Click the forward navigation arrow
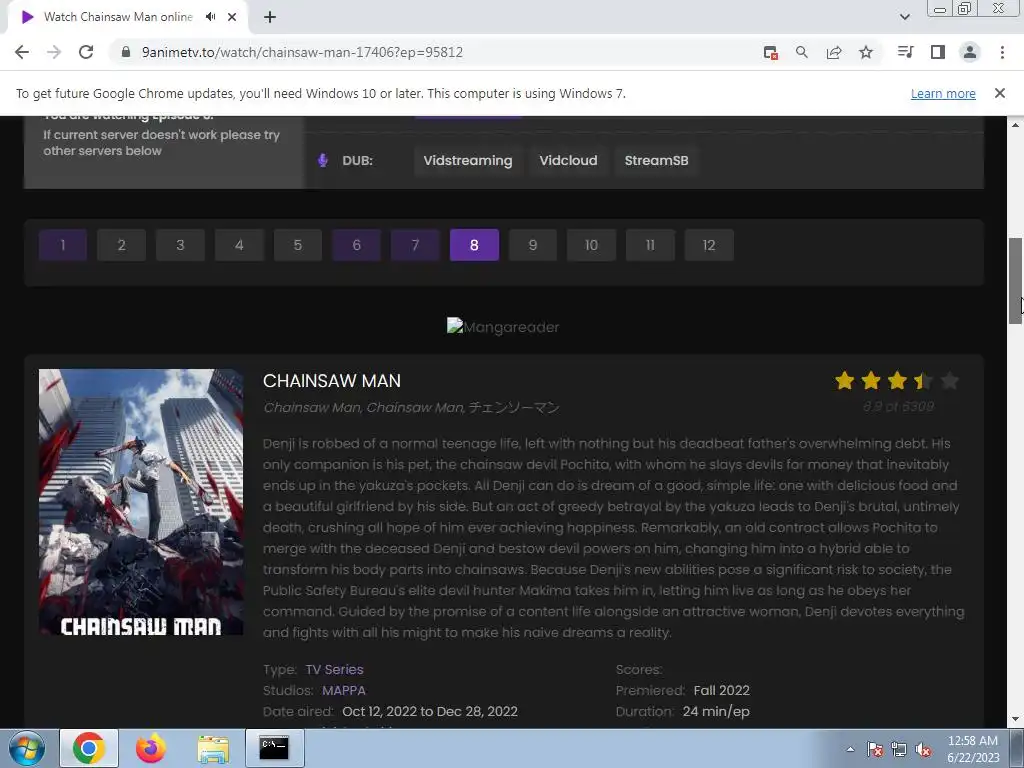The width and height of the screenshot is (1024, 768). 54,52
